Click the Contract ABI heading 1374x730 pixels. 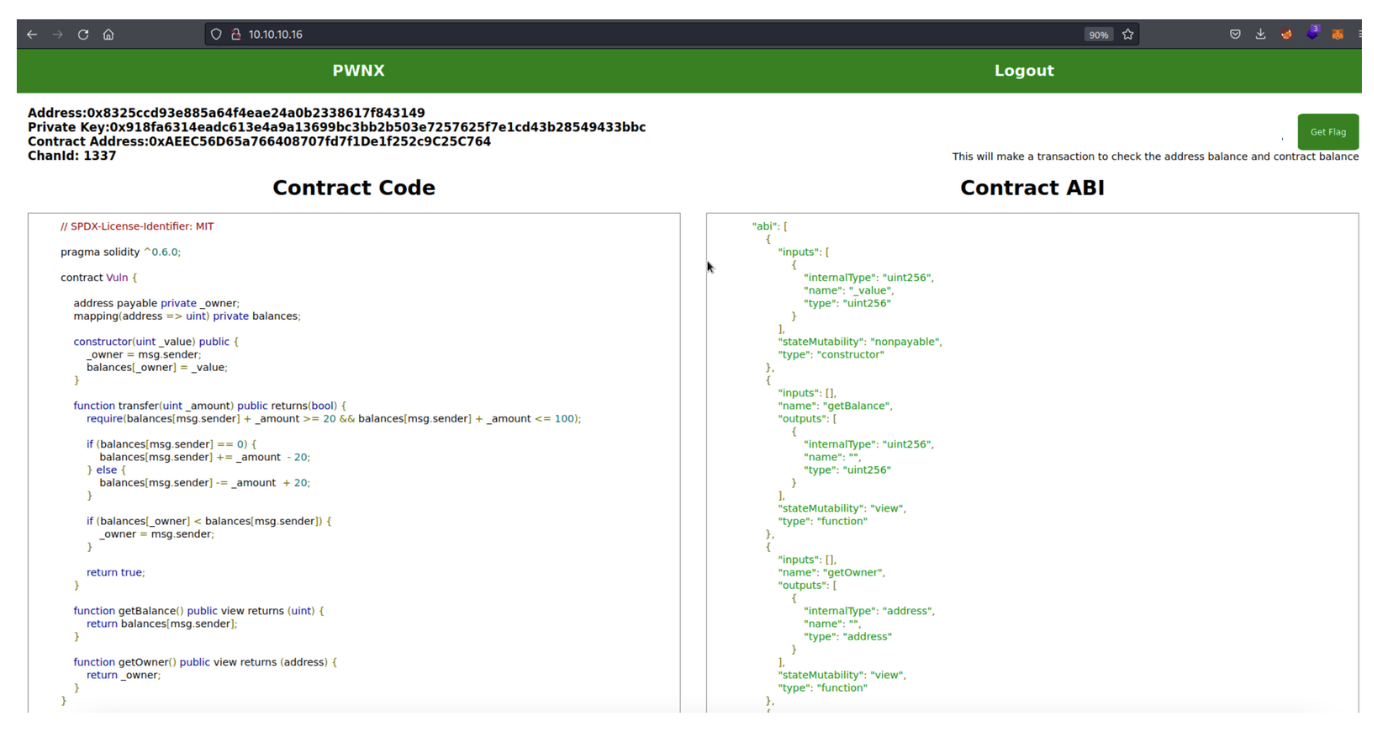(x=1032, y=188)
